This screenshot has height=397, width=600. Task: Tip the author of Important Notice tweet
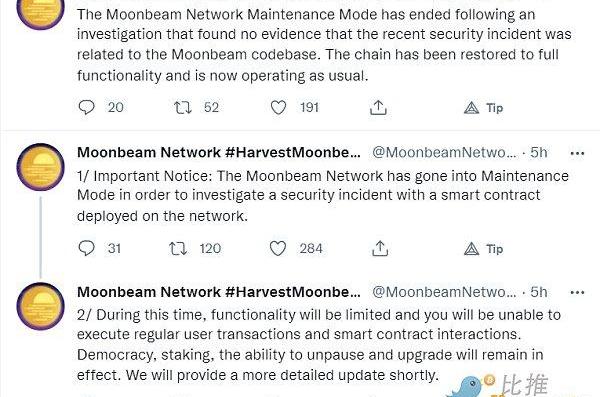(483, 249)
